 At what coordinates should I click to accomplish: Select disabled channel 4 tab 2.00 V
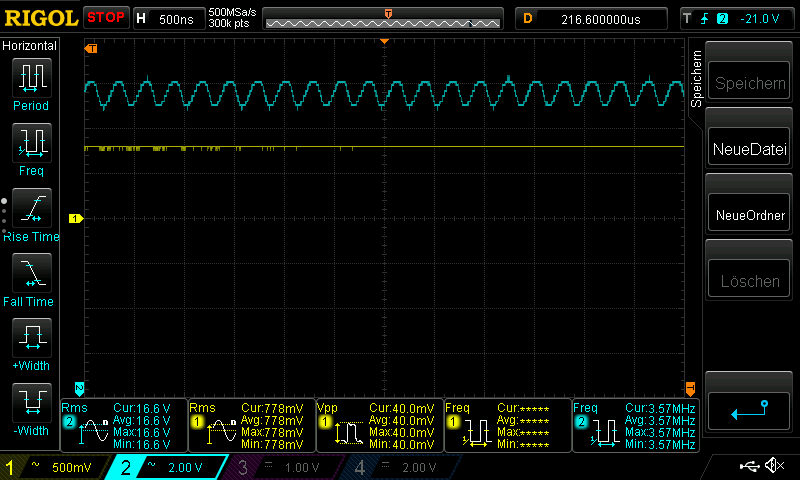tap(402, 467)
